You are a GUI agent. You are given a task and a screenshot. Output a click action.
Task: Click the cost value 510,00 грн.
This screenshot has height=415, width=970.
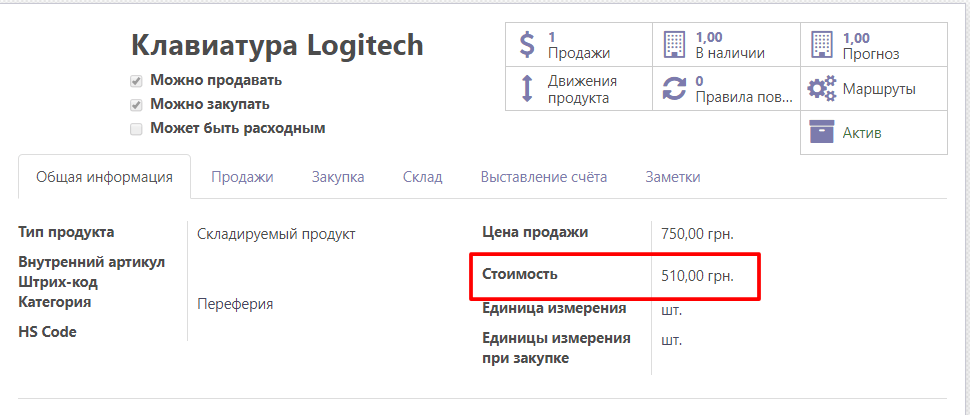pyautogui.click(x=697, y=276)
